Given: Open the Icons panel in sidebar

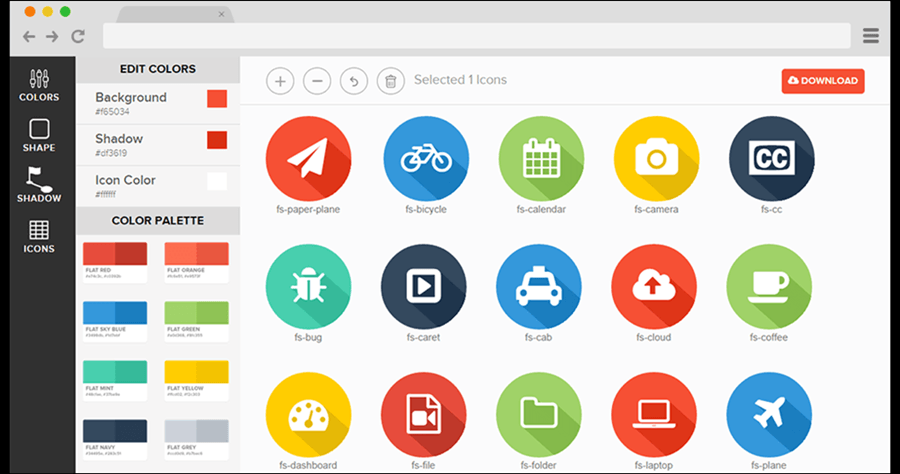Looking at the screenshot, I should tap(39, 236).
